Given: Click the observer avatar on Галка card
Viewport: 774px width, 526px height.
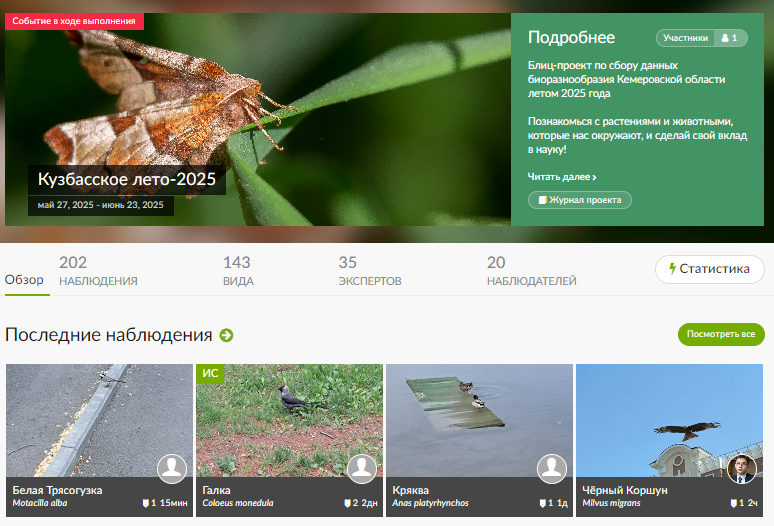Looking at the screenshot, I should (x=362, y=469).
